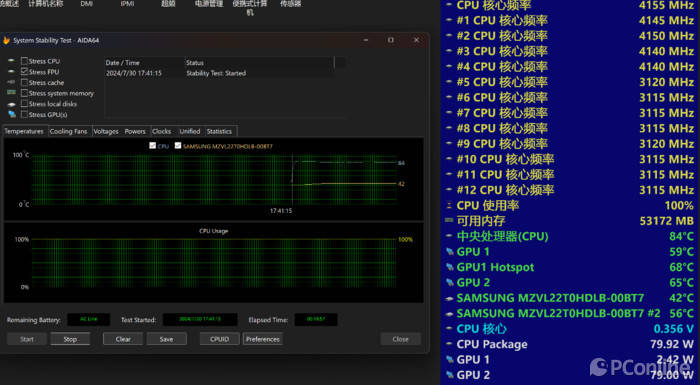This screenshot has height=385, width=700.
Task: Open Preferences
Action: 262,339
